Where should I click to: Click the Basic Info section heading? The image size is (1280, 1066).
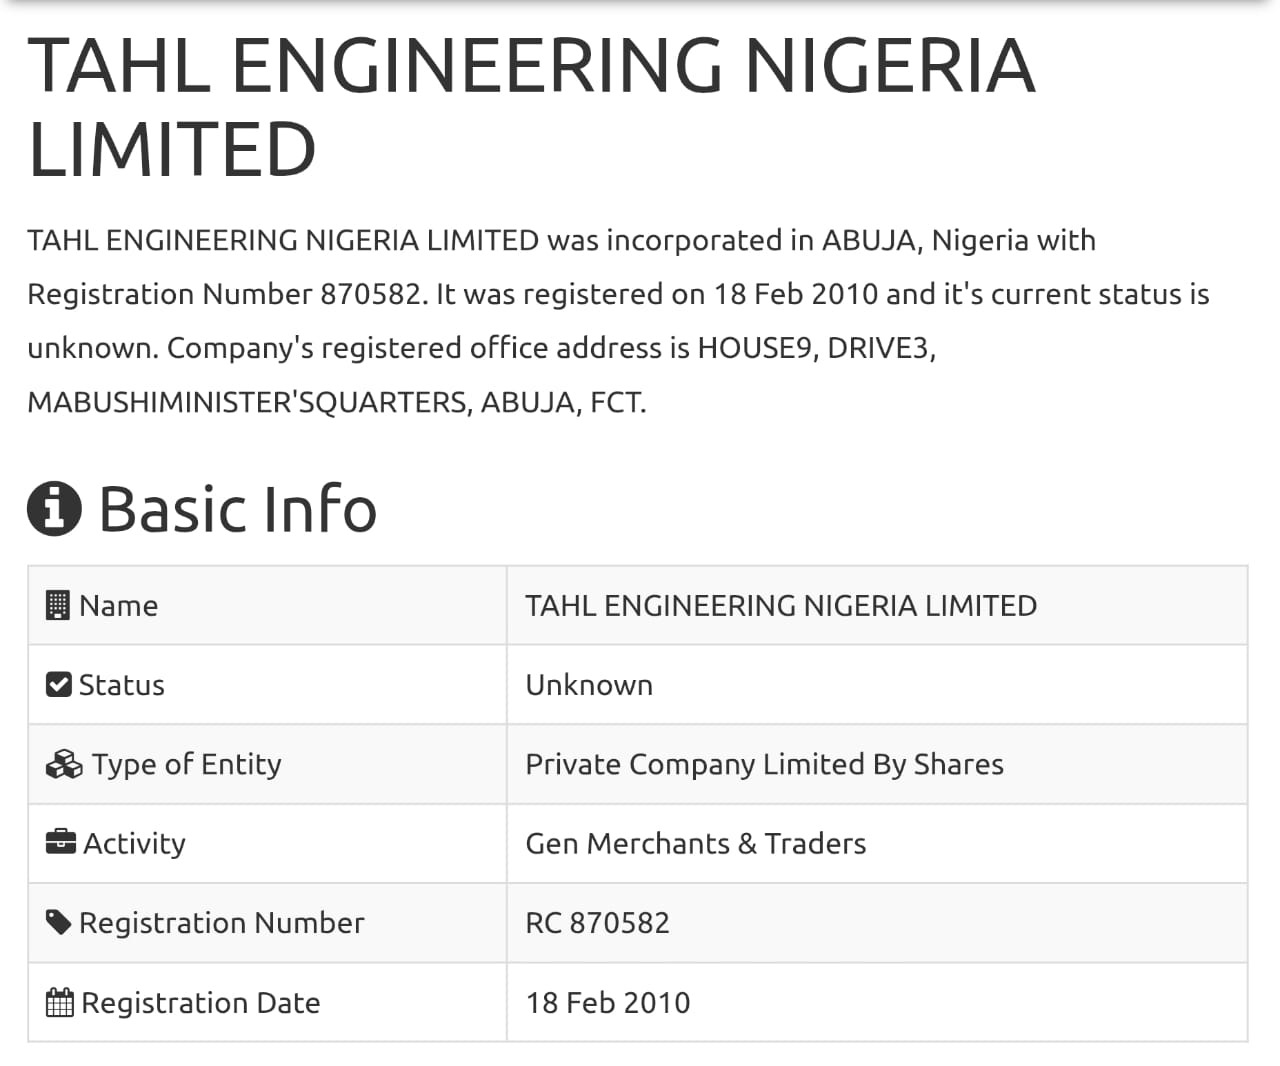click(237, 508)
